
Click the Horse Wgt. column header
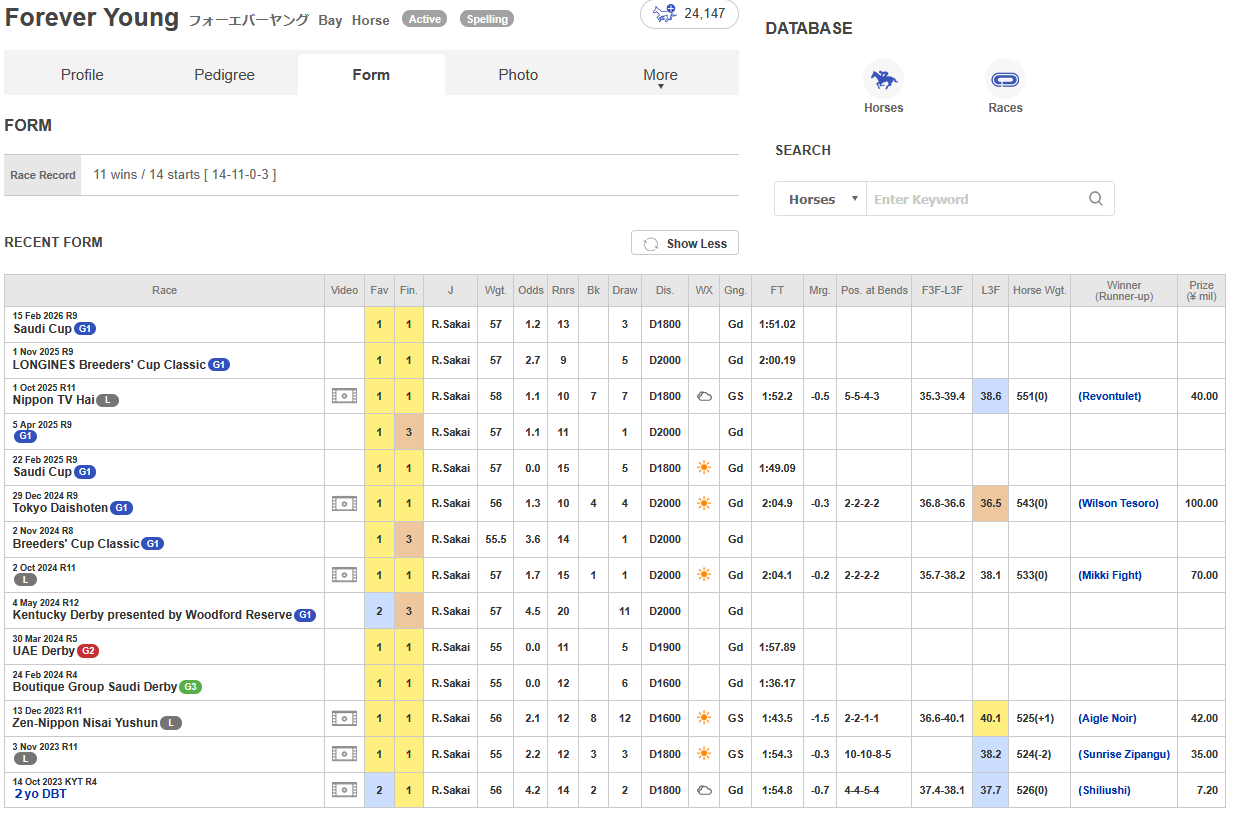coord(1039,290)
